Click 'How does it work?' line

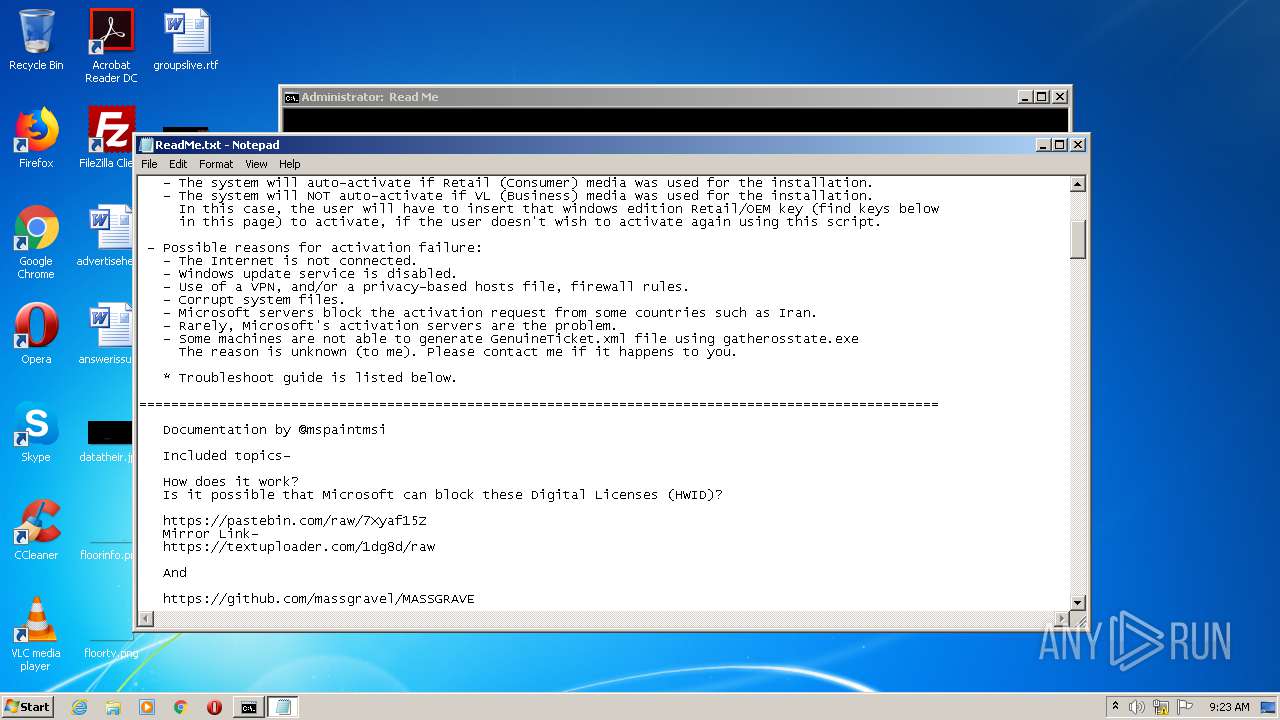click(x=231, y=482)
